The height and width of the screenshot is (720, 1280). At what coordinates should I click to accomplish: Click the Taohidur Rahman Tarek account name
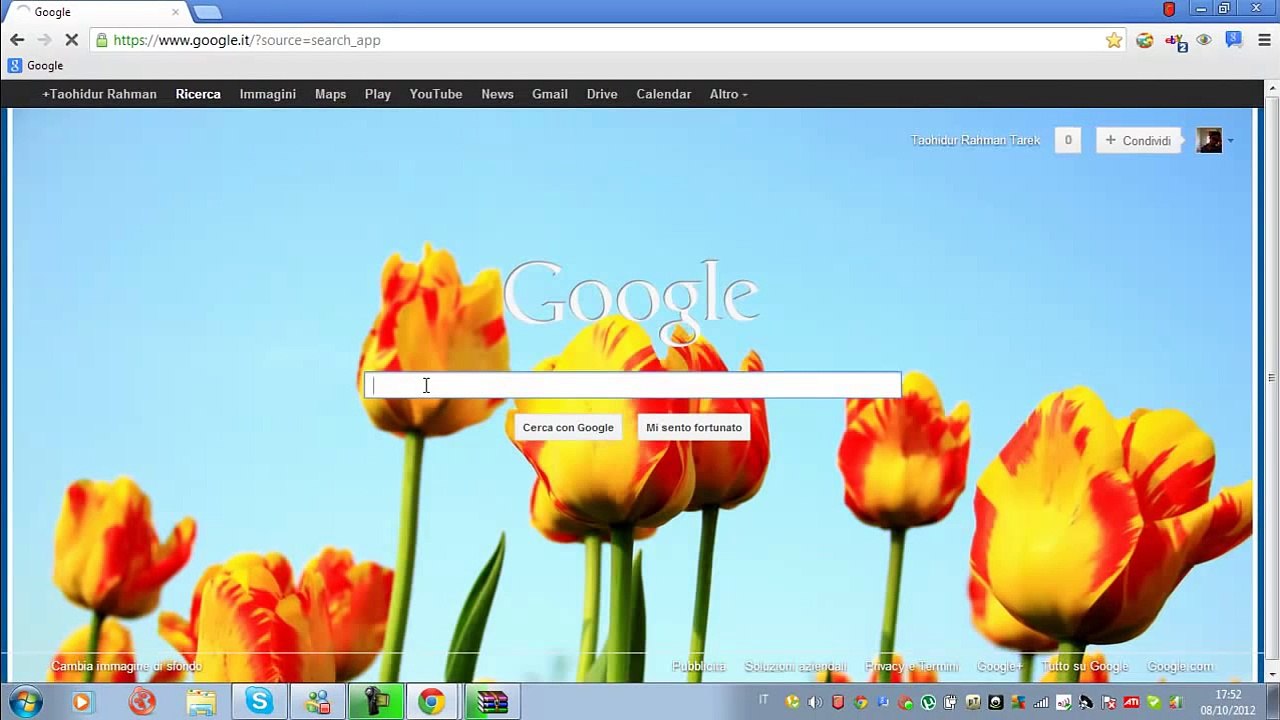[975, 141]
